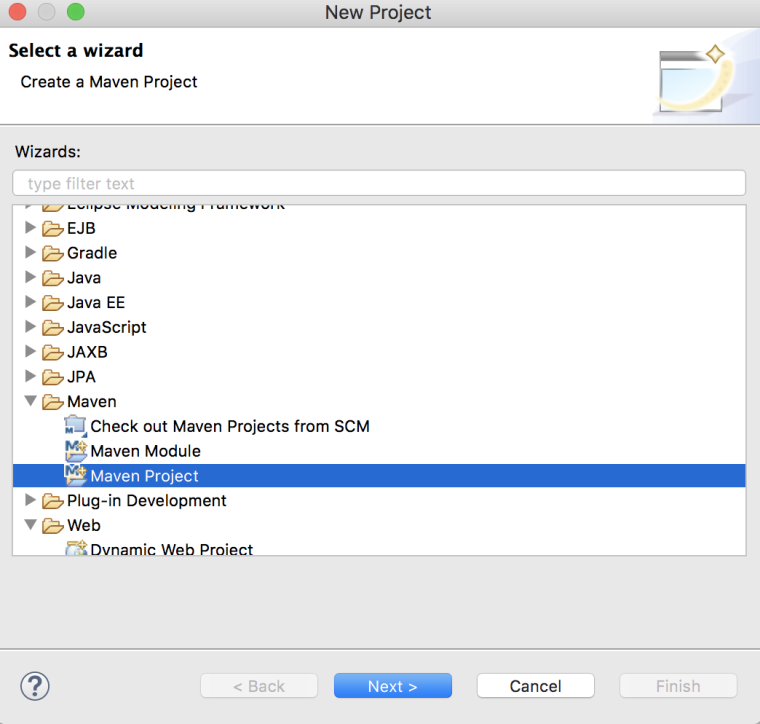This screenshot has height=724, width=760.
Task: Select the Plug-in Development label
Action: click(147, 501)
